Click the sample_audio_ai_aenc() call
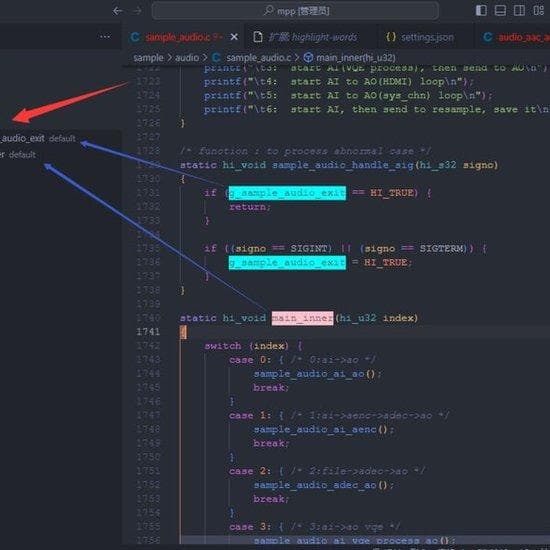 [321, 429]
